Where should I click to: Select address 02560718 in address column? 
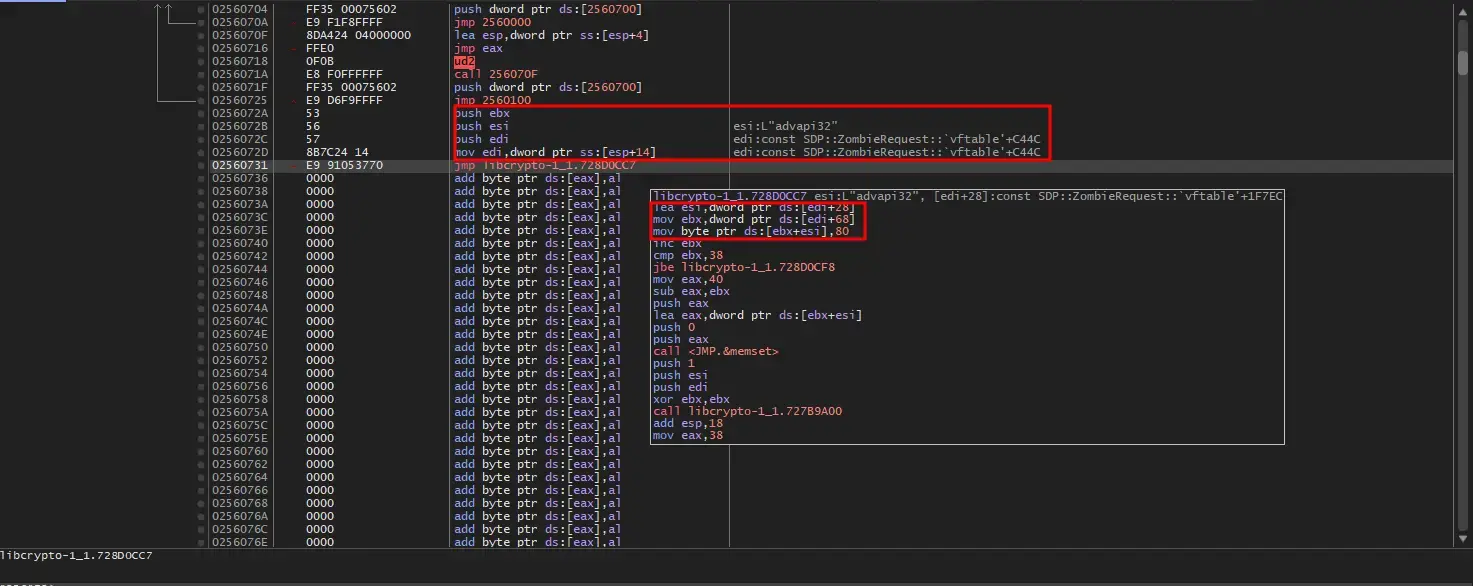point(240,61)
